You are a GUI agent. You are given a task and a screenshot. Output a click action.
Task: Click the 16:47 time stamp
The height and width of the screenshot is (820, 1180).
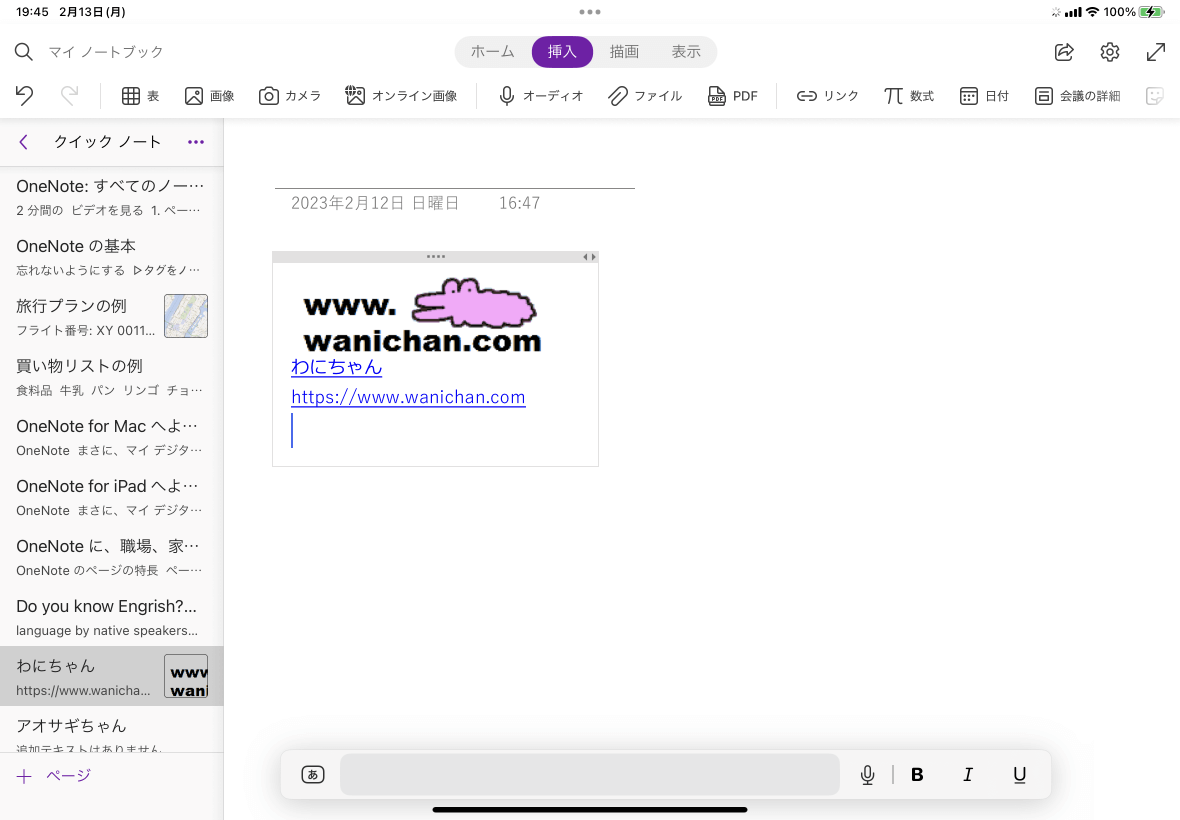click(519, 203)
